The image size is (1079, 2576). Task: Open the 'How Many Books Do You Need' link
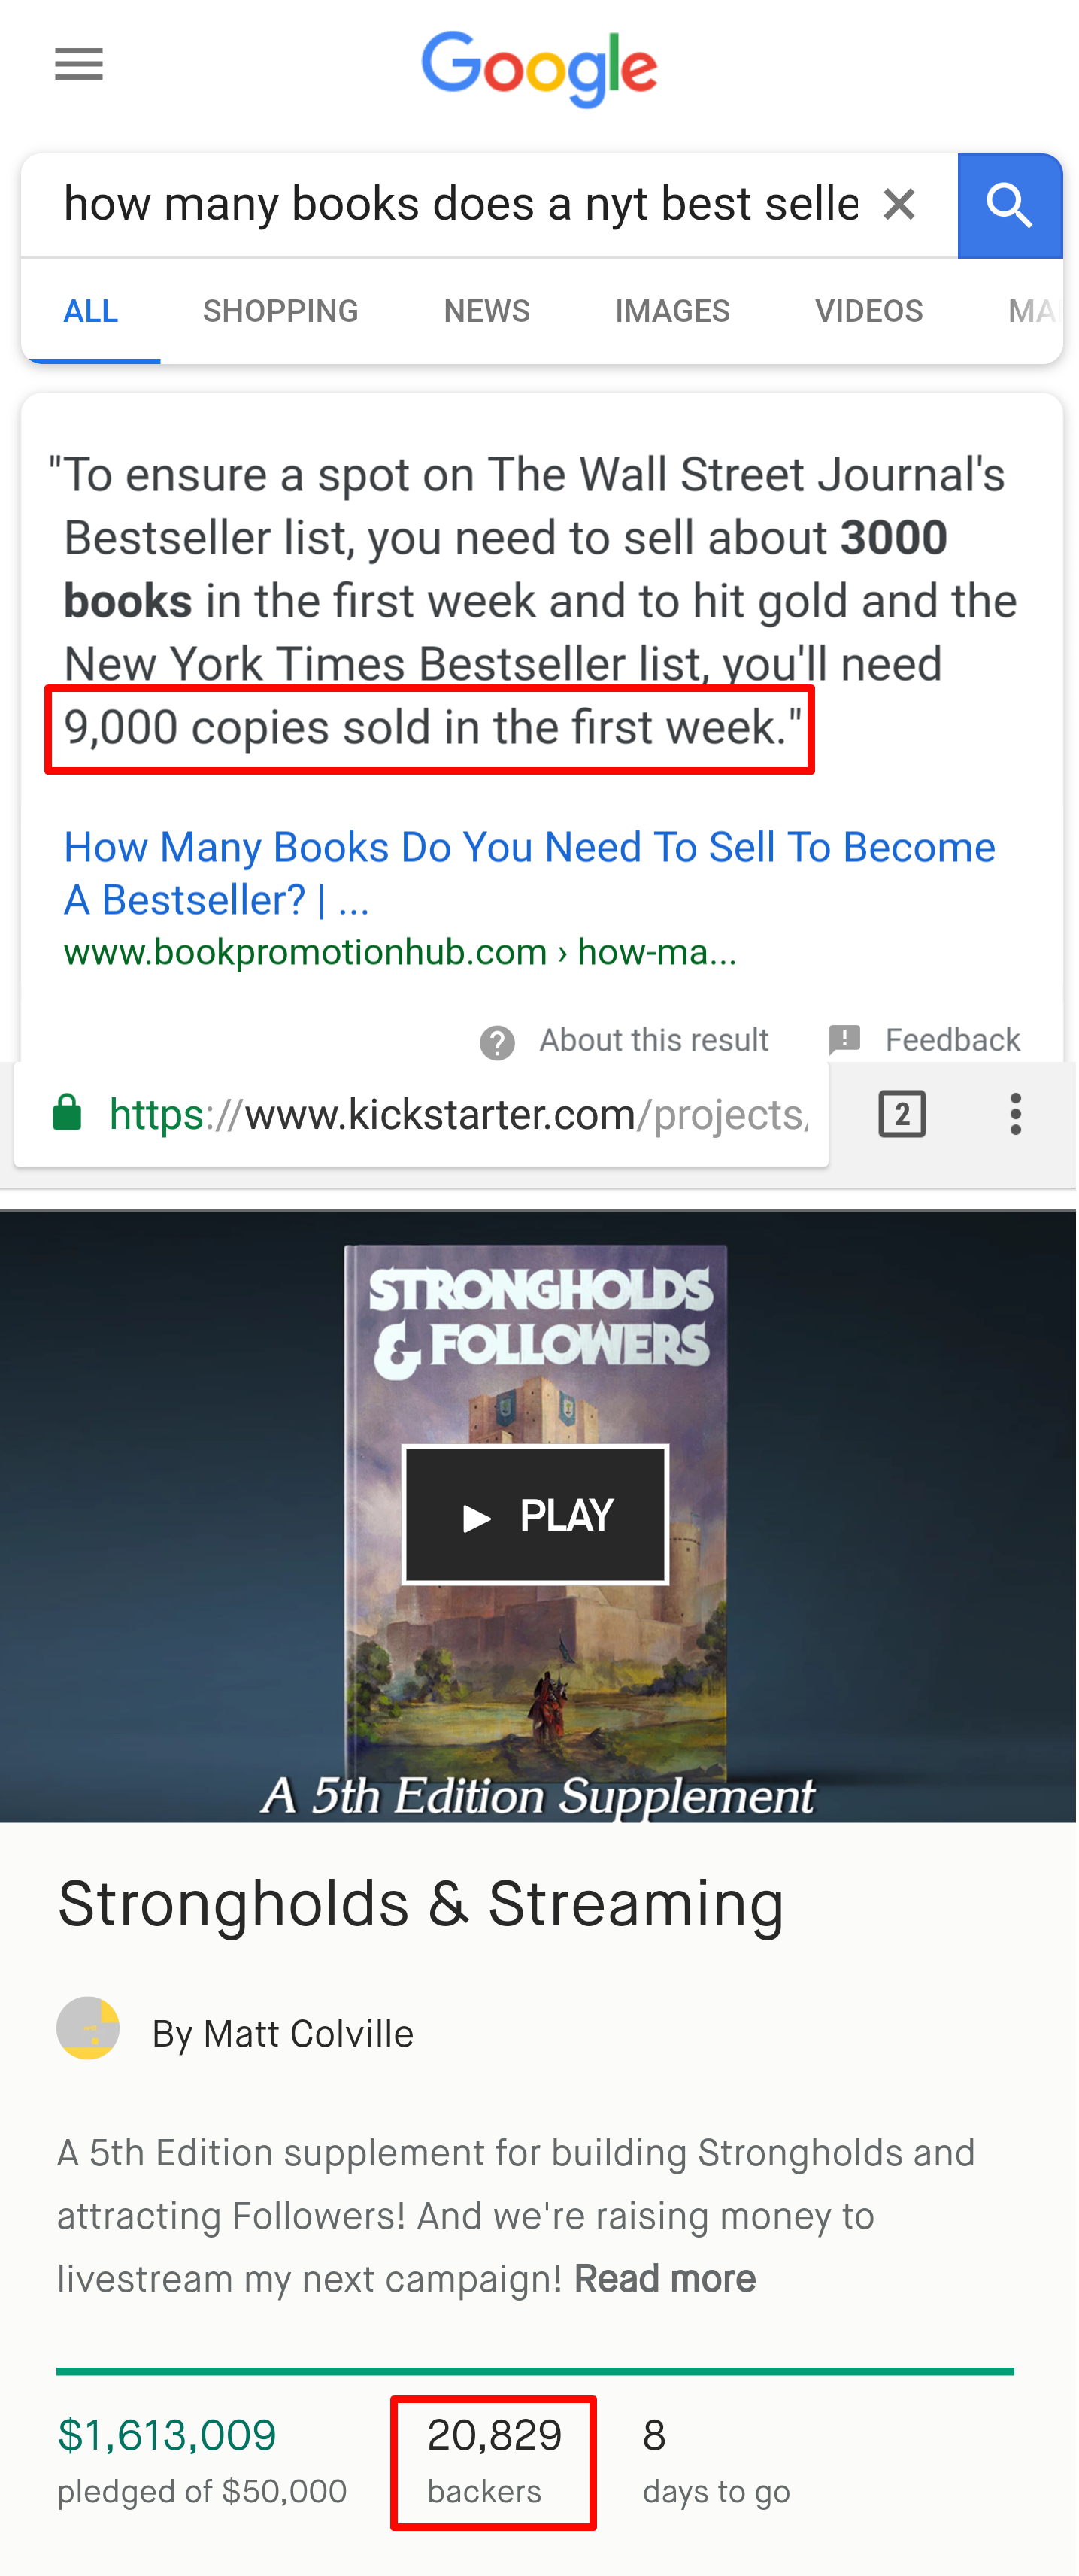(530, 873)
